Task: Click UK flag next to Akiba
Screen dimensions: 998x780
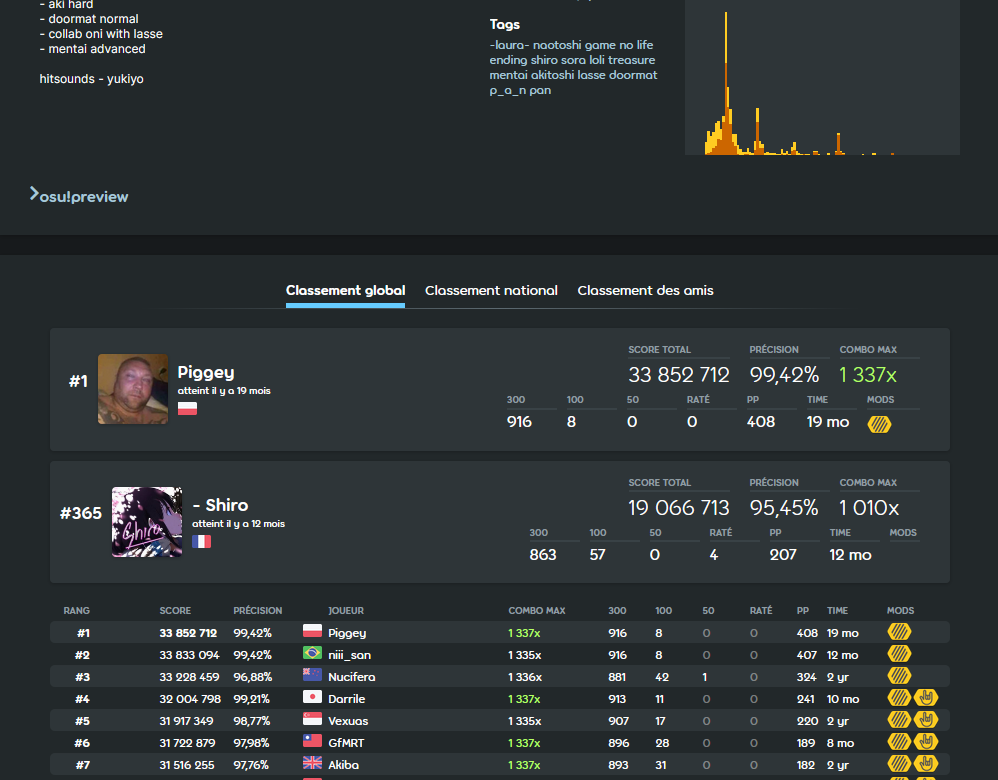Action: point(312,763)
